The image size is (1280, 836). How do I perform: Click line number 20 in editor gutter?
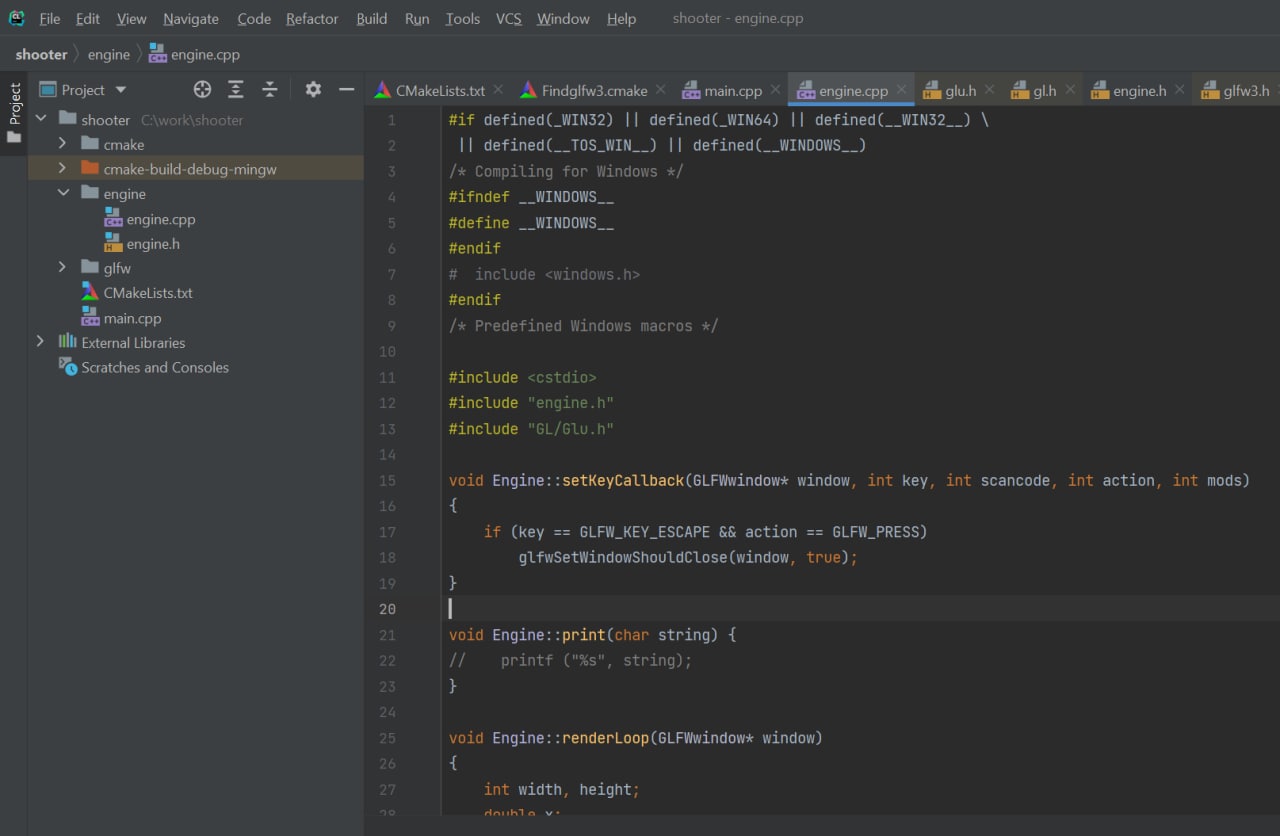click(x=387, y=609)
